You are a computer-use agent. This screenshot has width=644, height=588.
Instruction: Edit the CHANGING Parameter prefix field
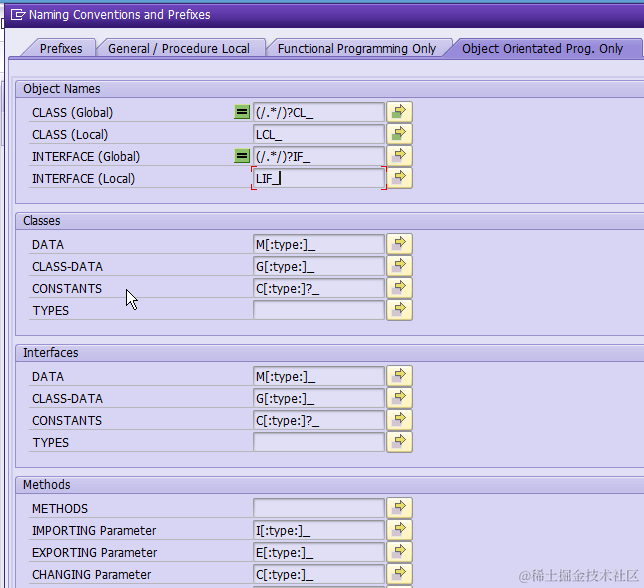(x=319, y=574)
